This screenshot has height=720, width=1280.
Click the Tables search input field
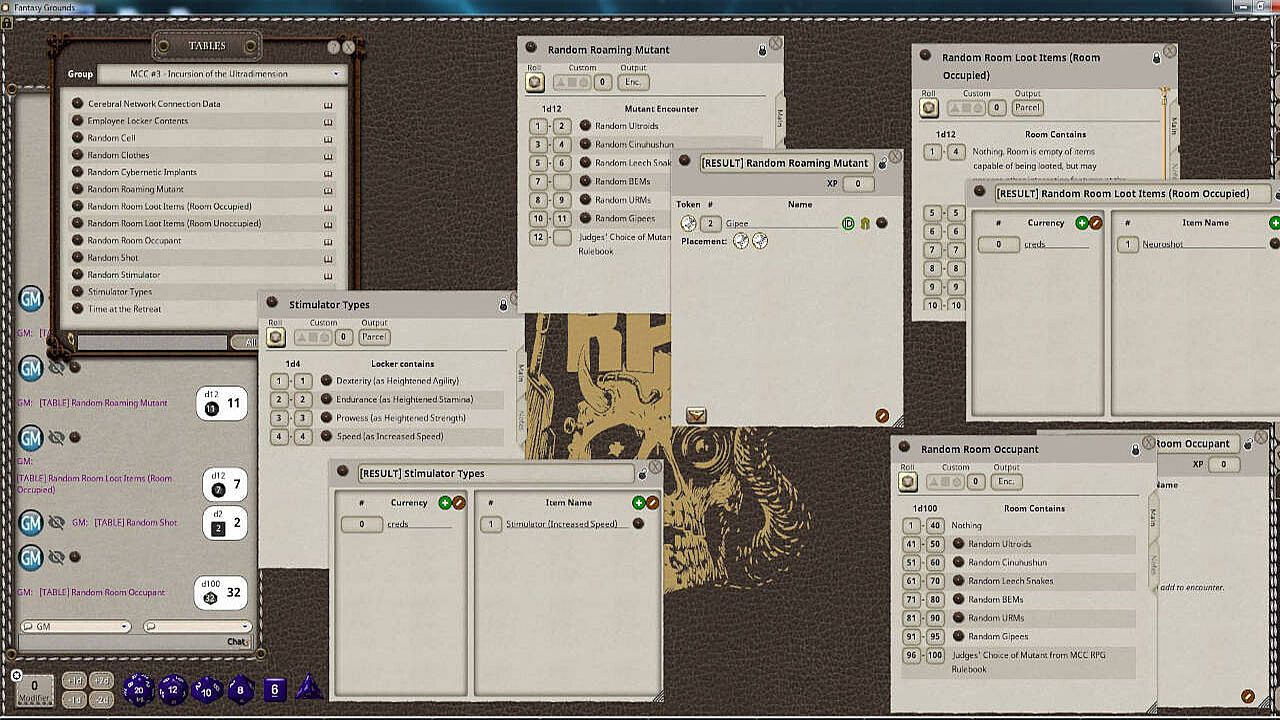point(152,343)
